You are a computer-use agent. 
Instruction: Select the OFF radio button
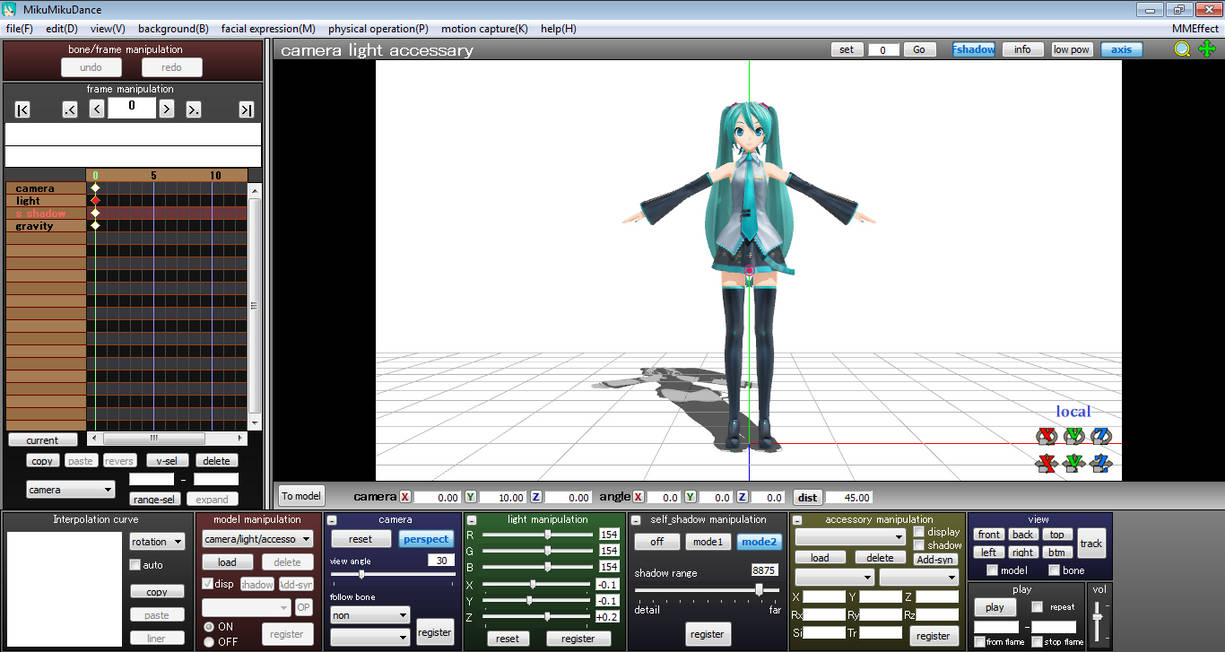(209, 642)
